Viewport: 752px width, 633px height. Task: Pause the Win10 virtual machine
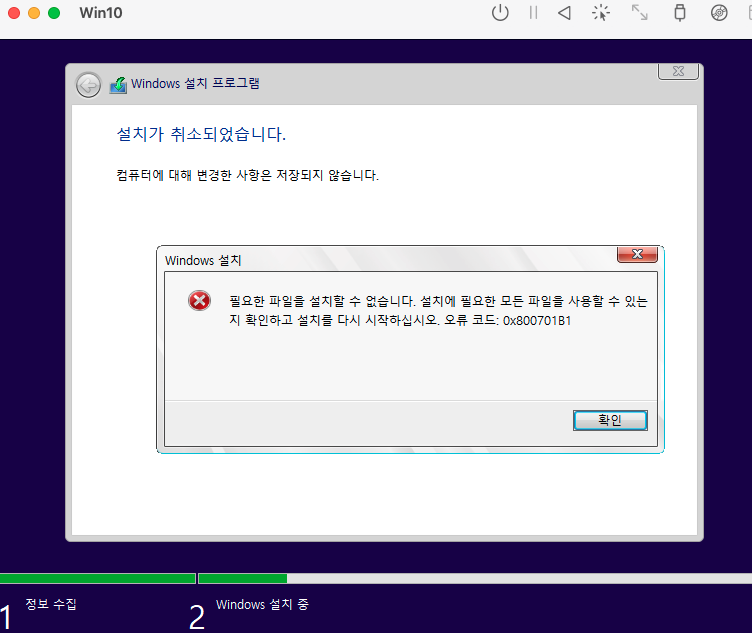click(x=533, y=13)
